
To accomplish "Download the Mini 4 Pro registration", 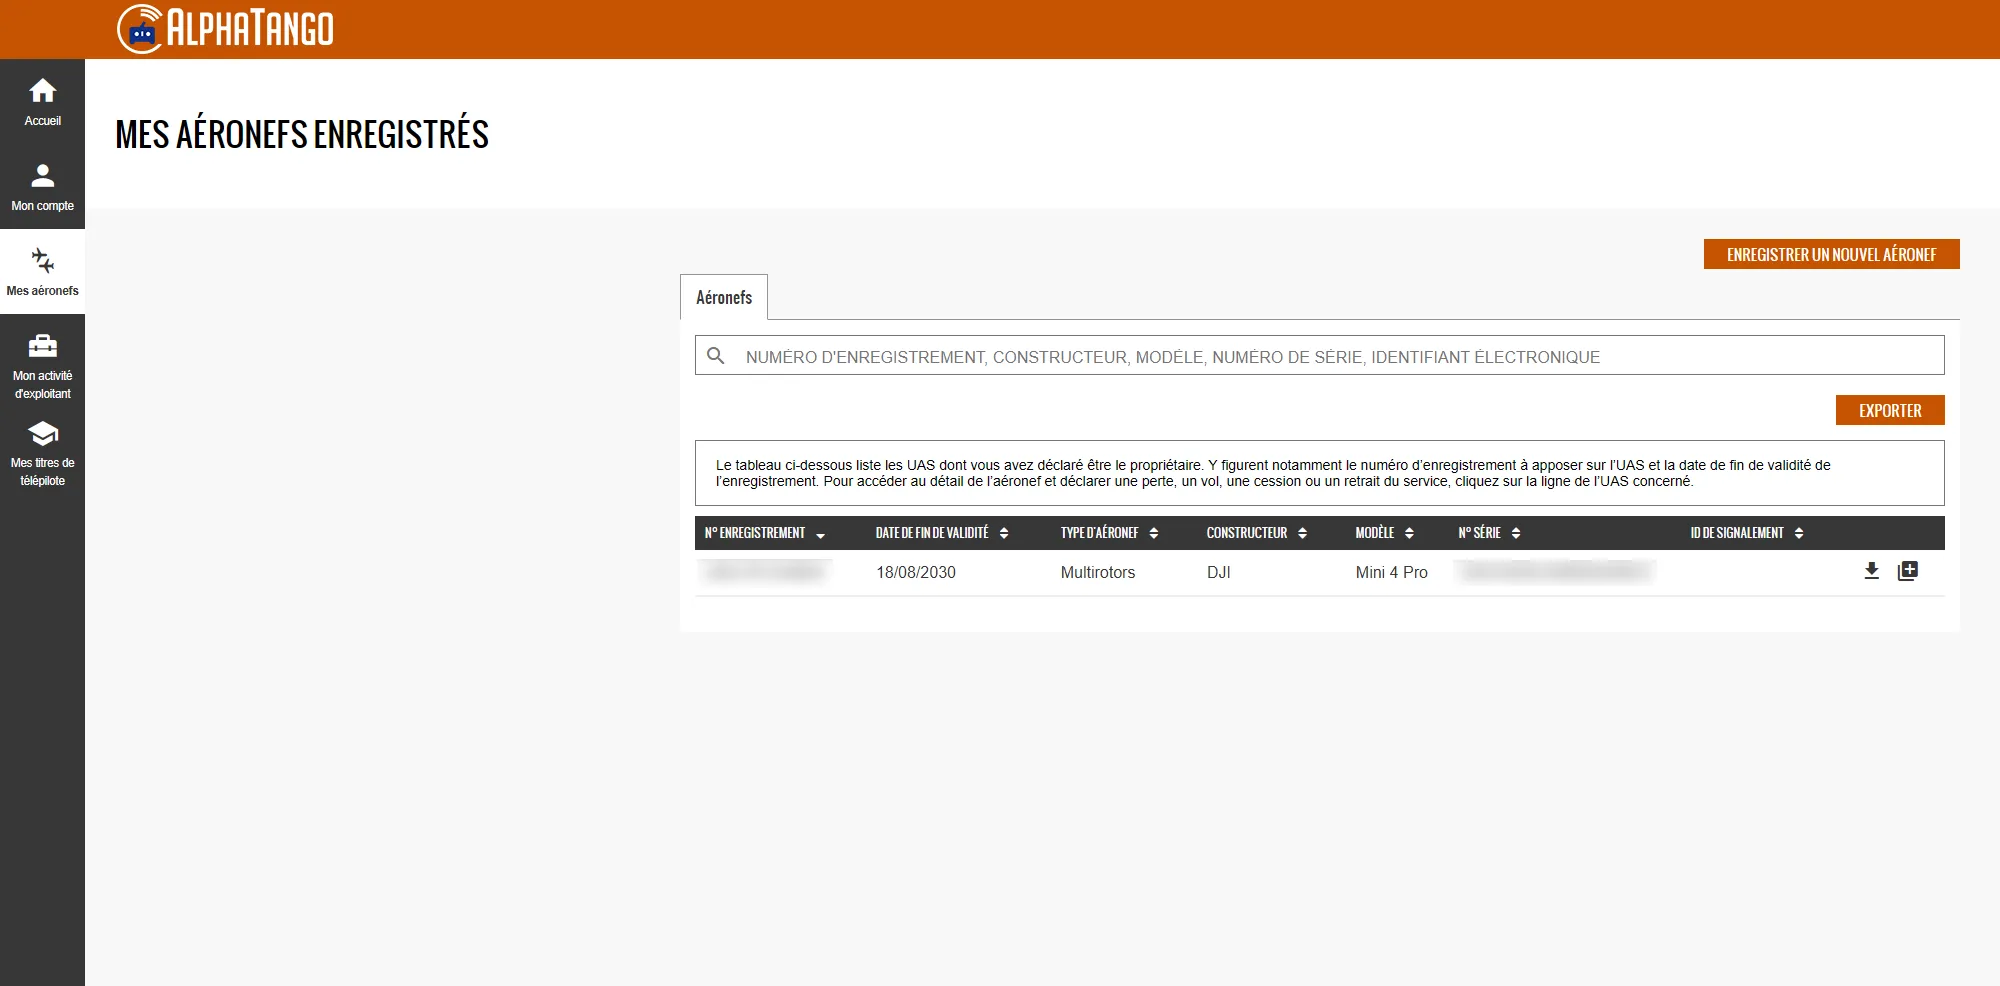I will (1871, 571).
